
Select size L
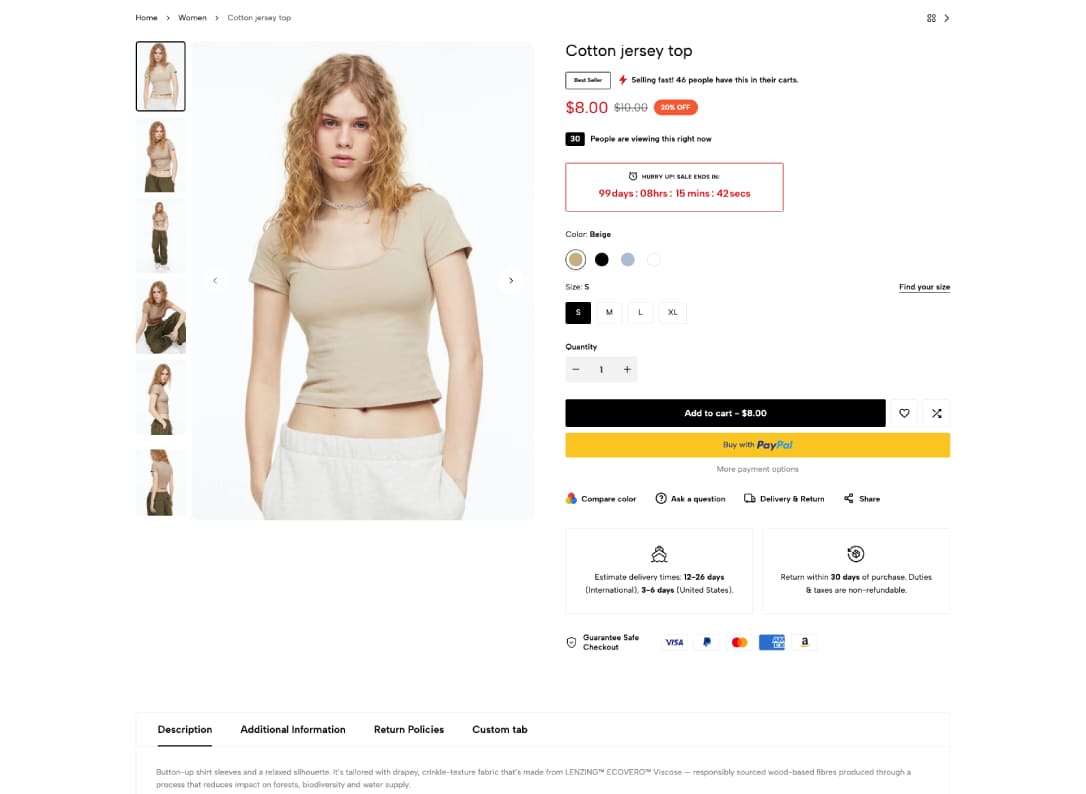pos(640,312)
